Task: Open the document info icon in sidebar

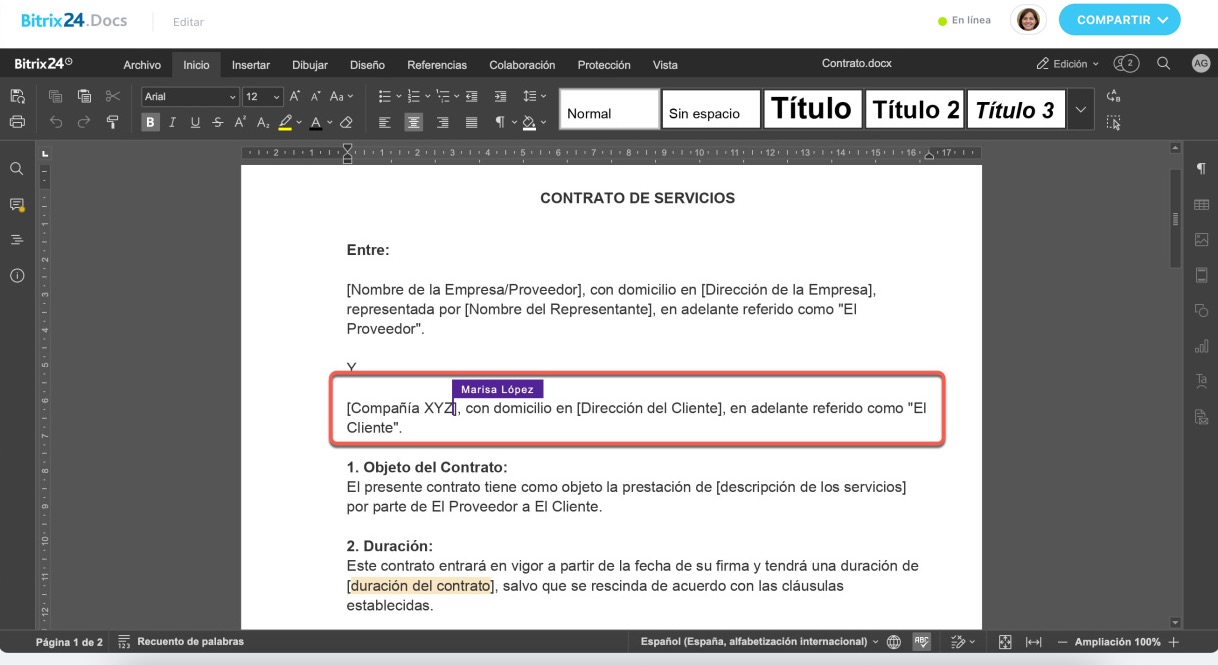Action: pos(17,275)
